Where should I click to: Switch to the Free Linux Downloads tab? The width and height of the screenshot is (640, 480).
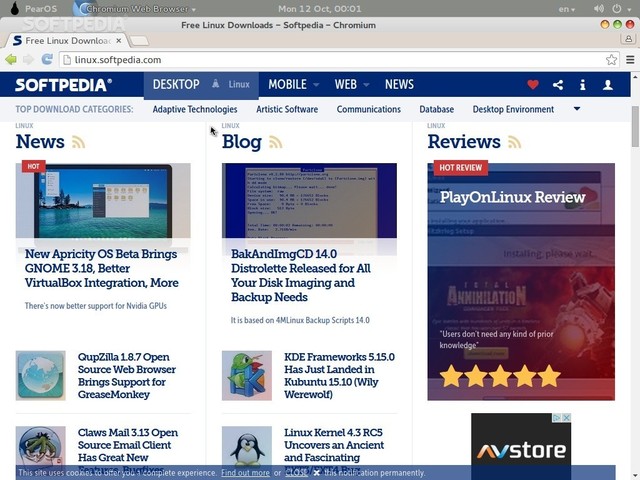click(x=67, y=40)
